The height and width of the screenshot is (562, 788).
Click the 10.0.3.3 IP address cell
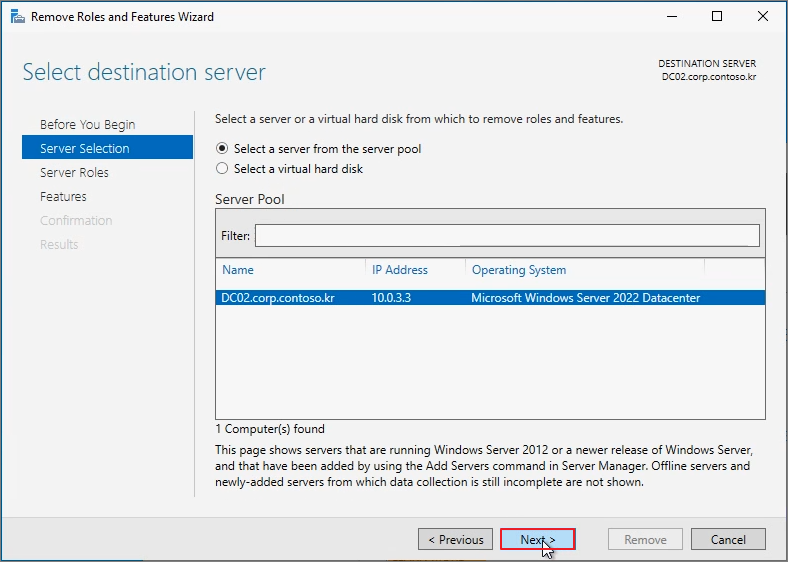391,298
